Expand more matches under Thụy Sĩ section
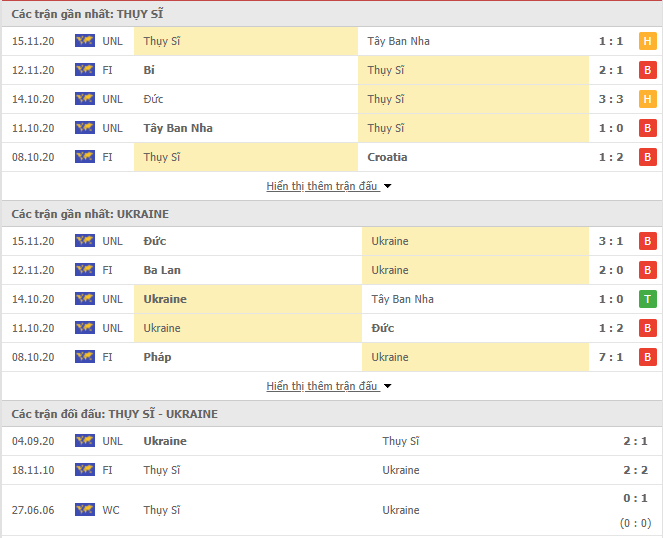The width and height of the screenshot is (663, 538). coord(329,186)
